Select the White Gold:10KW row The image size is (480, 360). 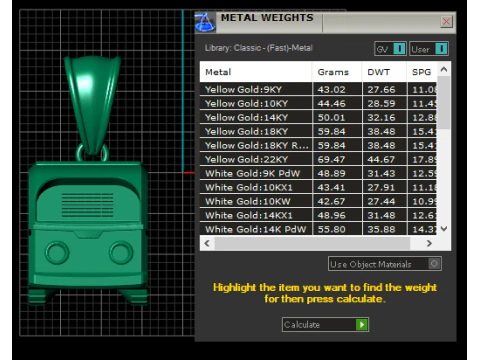[318, 201]
